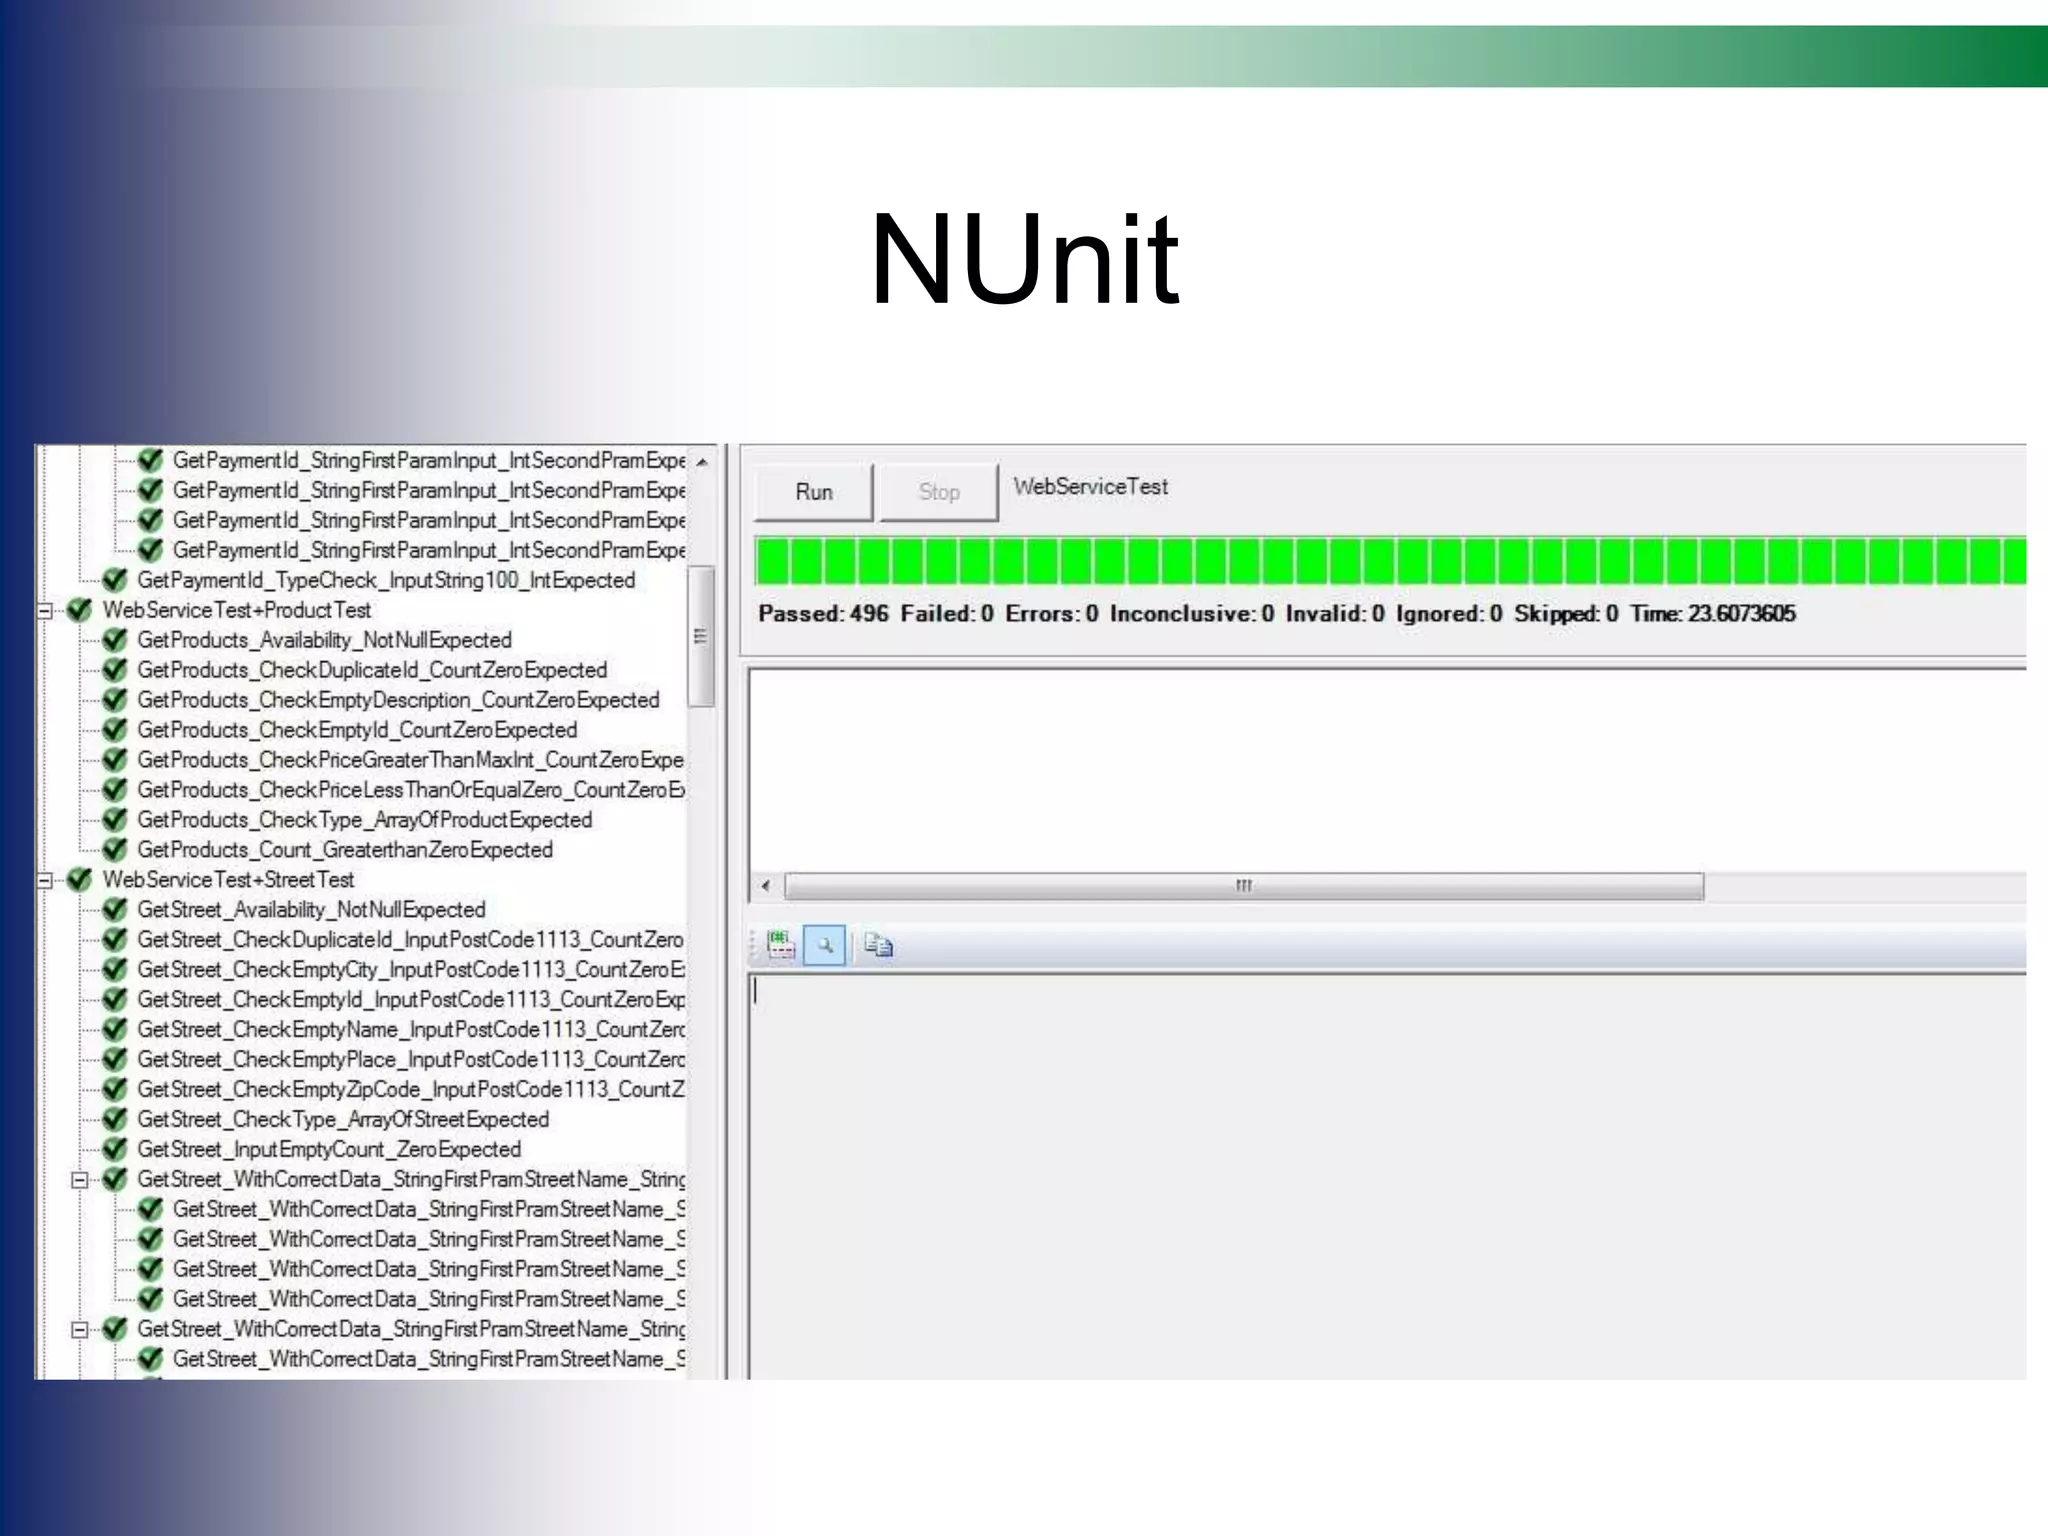
Task: Click green check icon beside GetStreet_InputEmptyCount_ZeroExpected
Action: (115, 1150)
